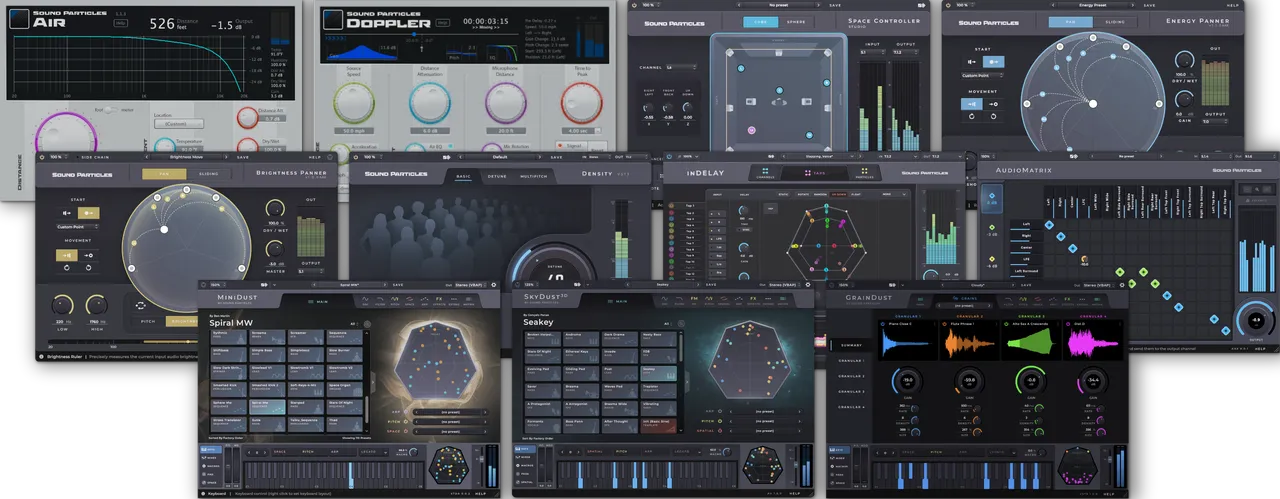Click the green waveform thumbnail in GrainDust

coord(1029,341)
